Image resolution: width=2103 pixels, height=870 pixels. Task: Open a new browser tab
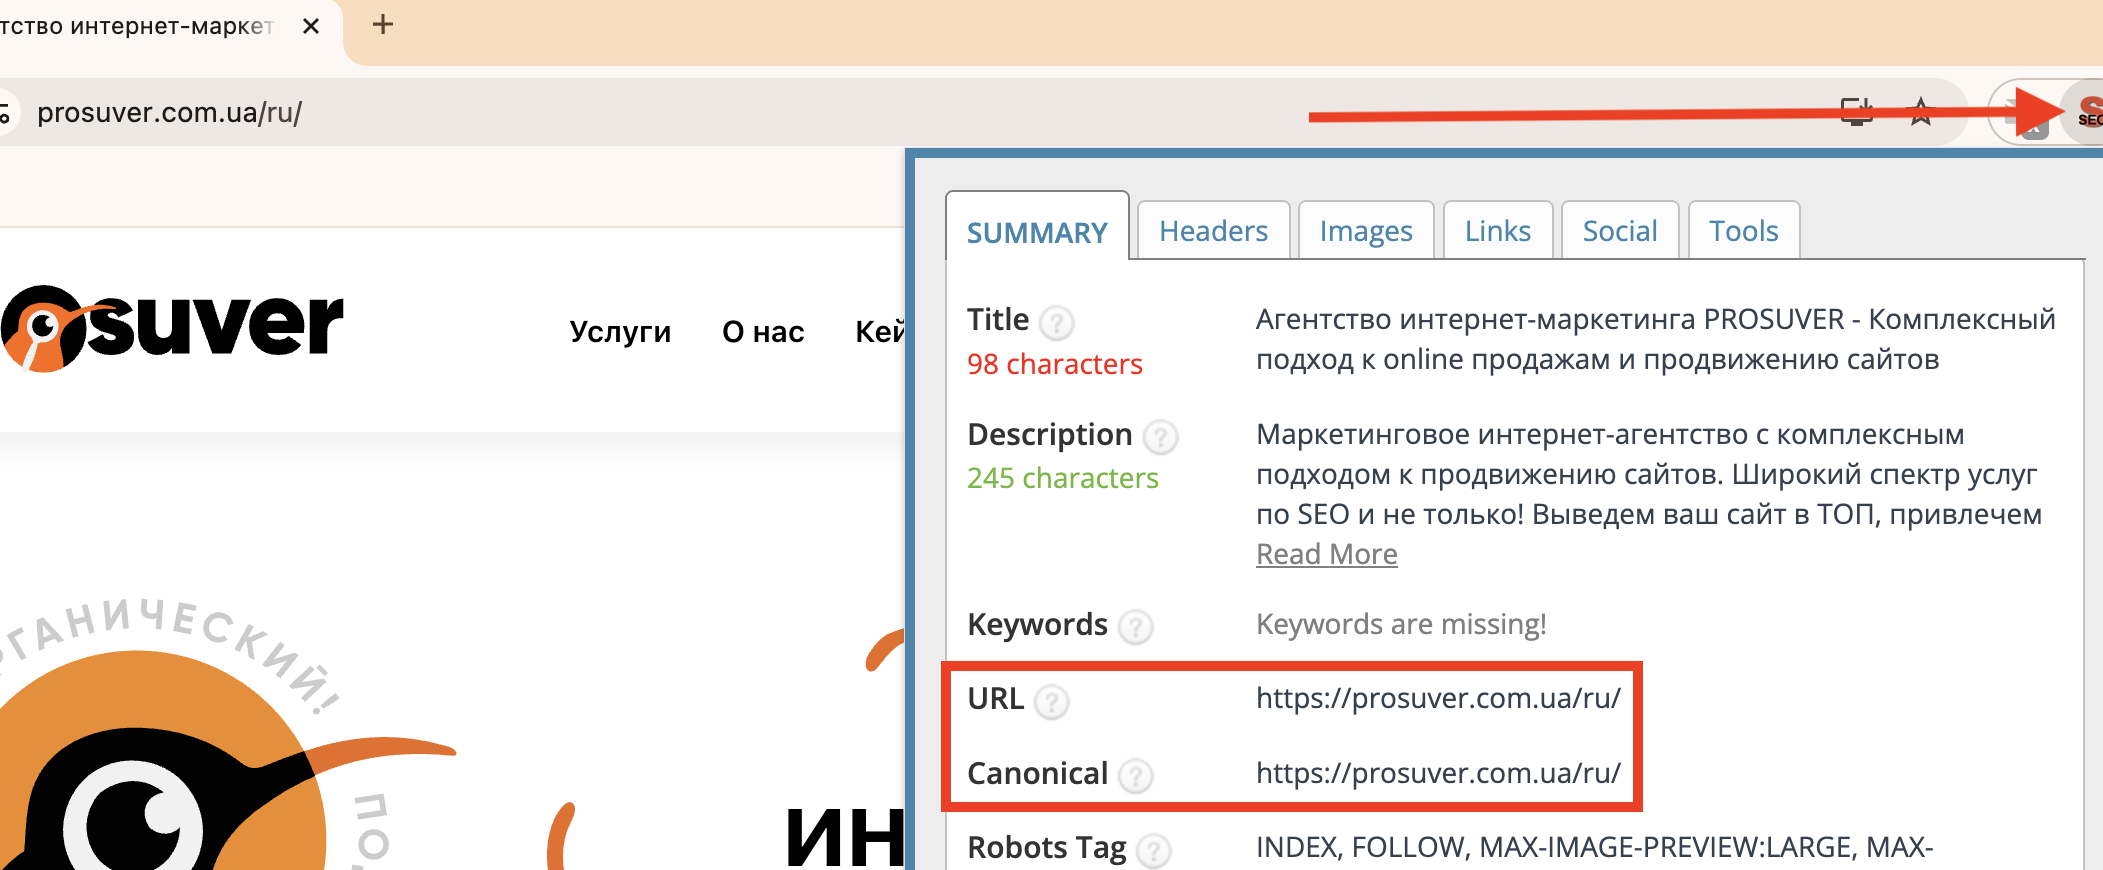coord(382,25)
